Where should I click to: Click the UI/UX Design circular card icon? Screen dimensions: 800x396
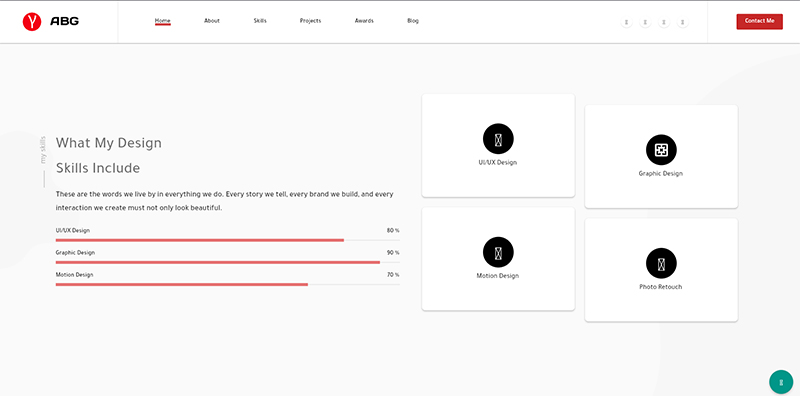click(498, 139)
